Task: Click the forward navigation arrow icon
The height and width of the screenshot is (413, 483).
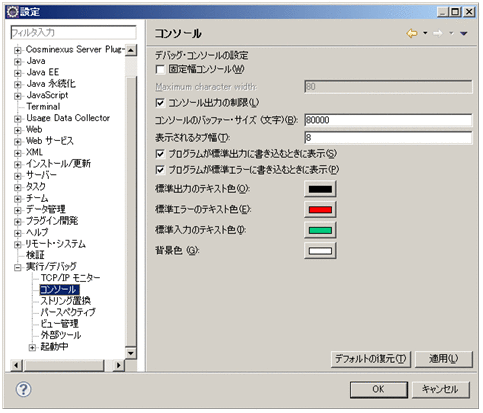Action: tap(438, 33)
